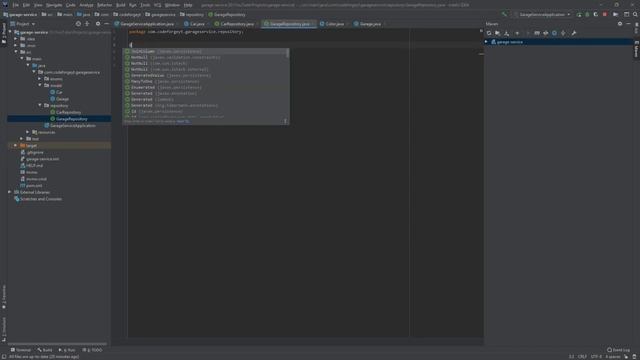Open Terminal tool window
The height and width of the screenshot is (360, 640).
[21, 350]
